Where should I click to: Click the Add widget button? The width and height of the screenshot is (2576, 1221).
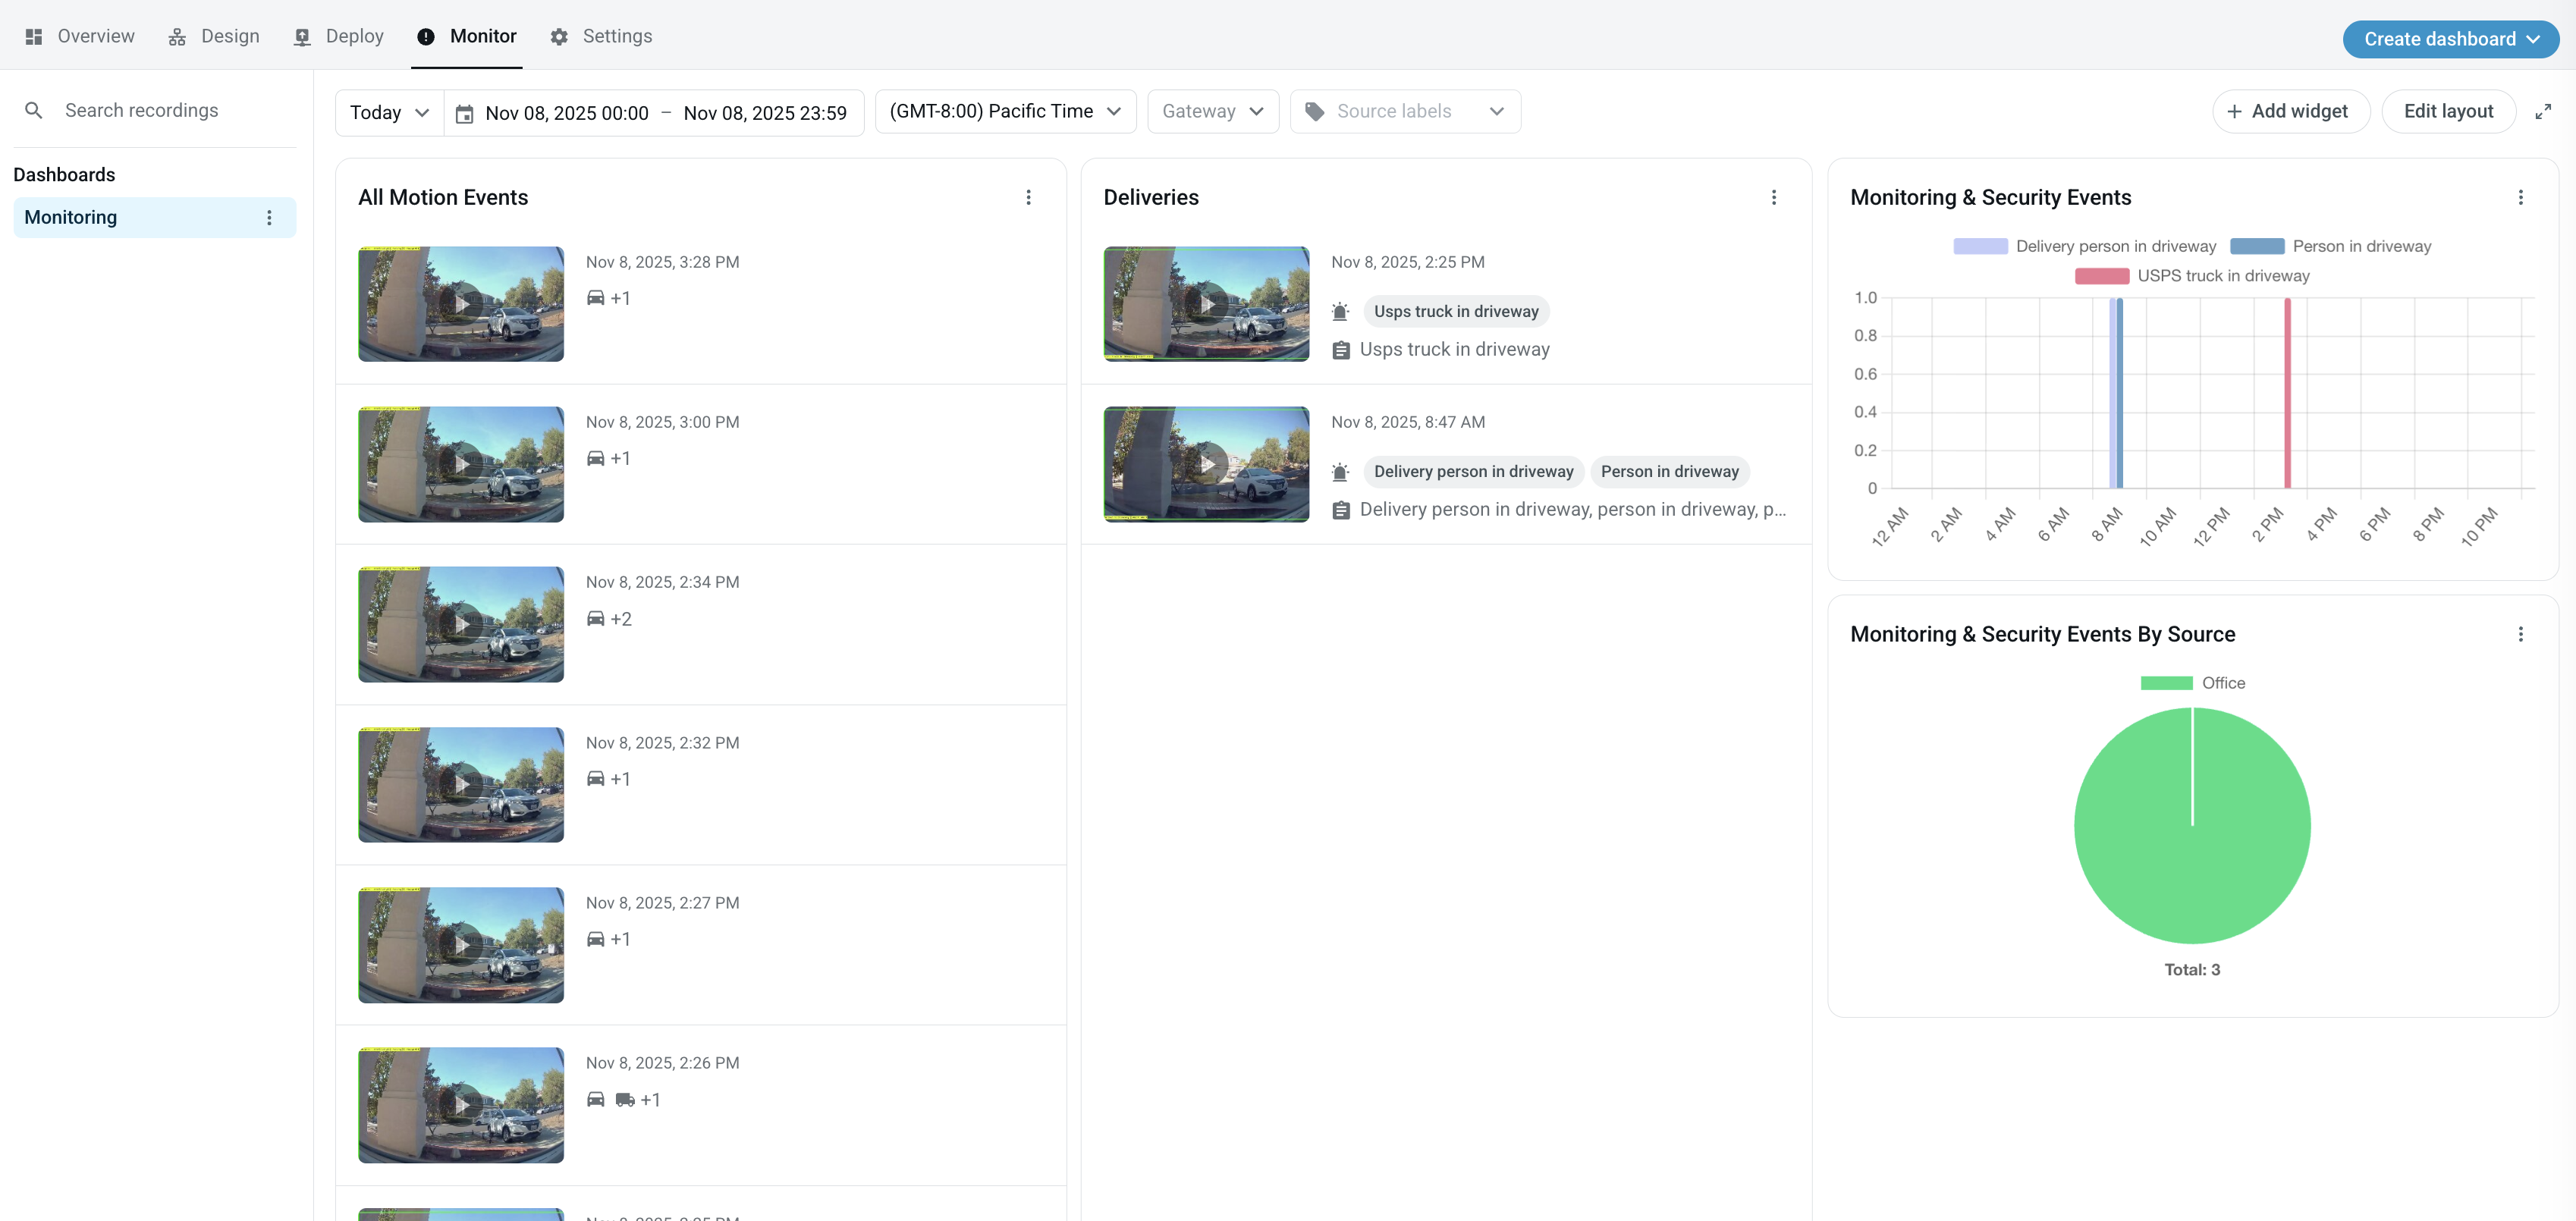tap(2290, 111)
